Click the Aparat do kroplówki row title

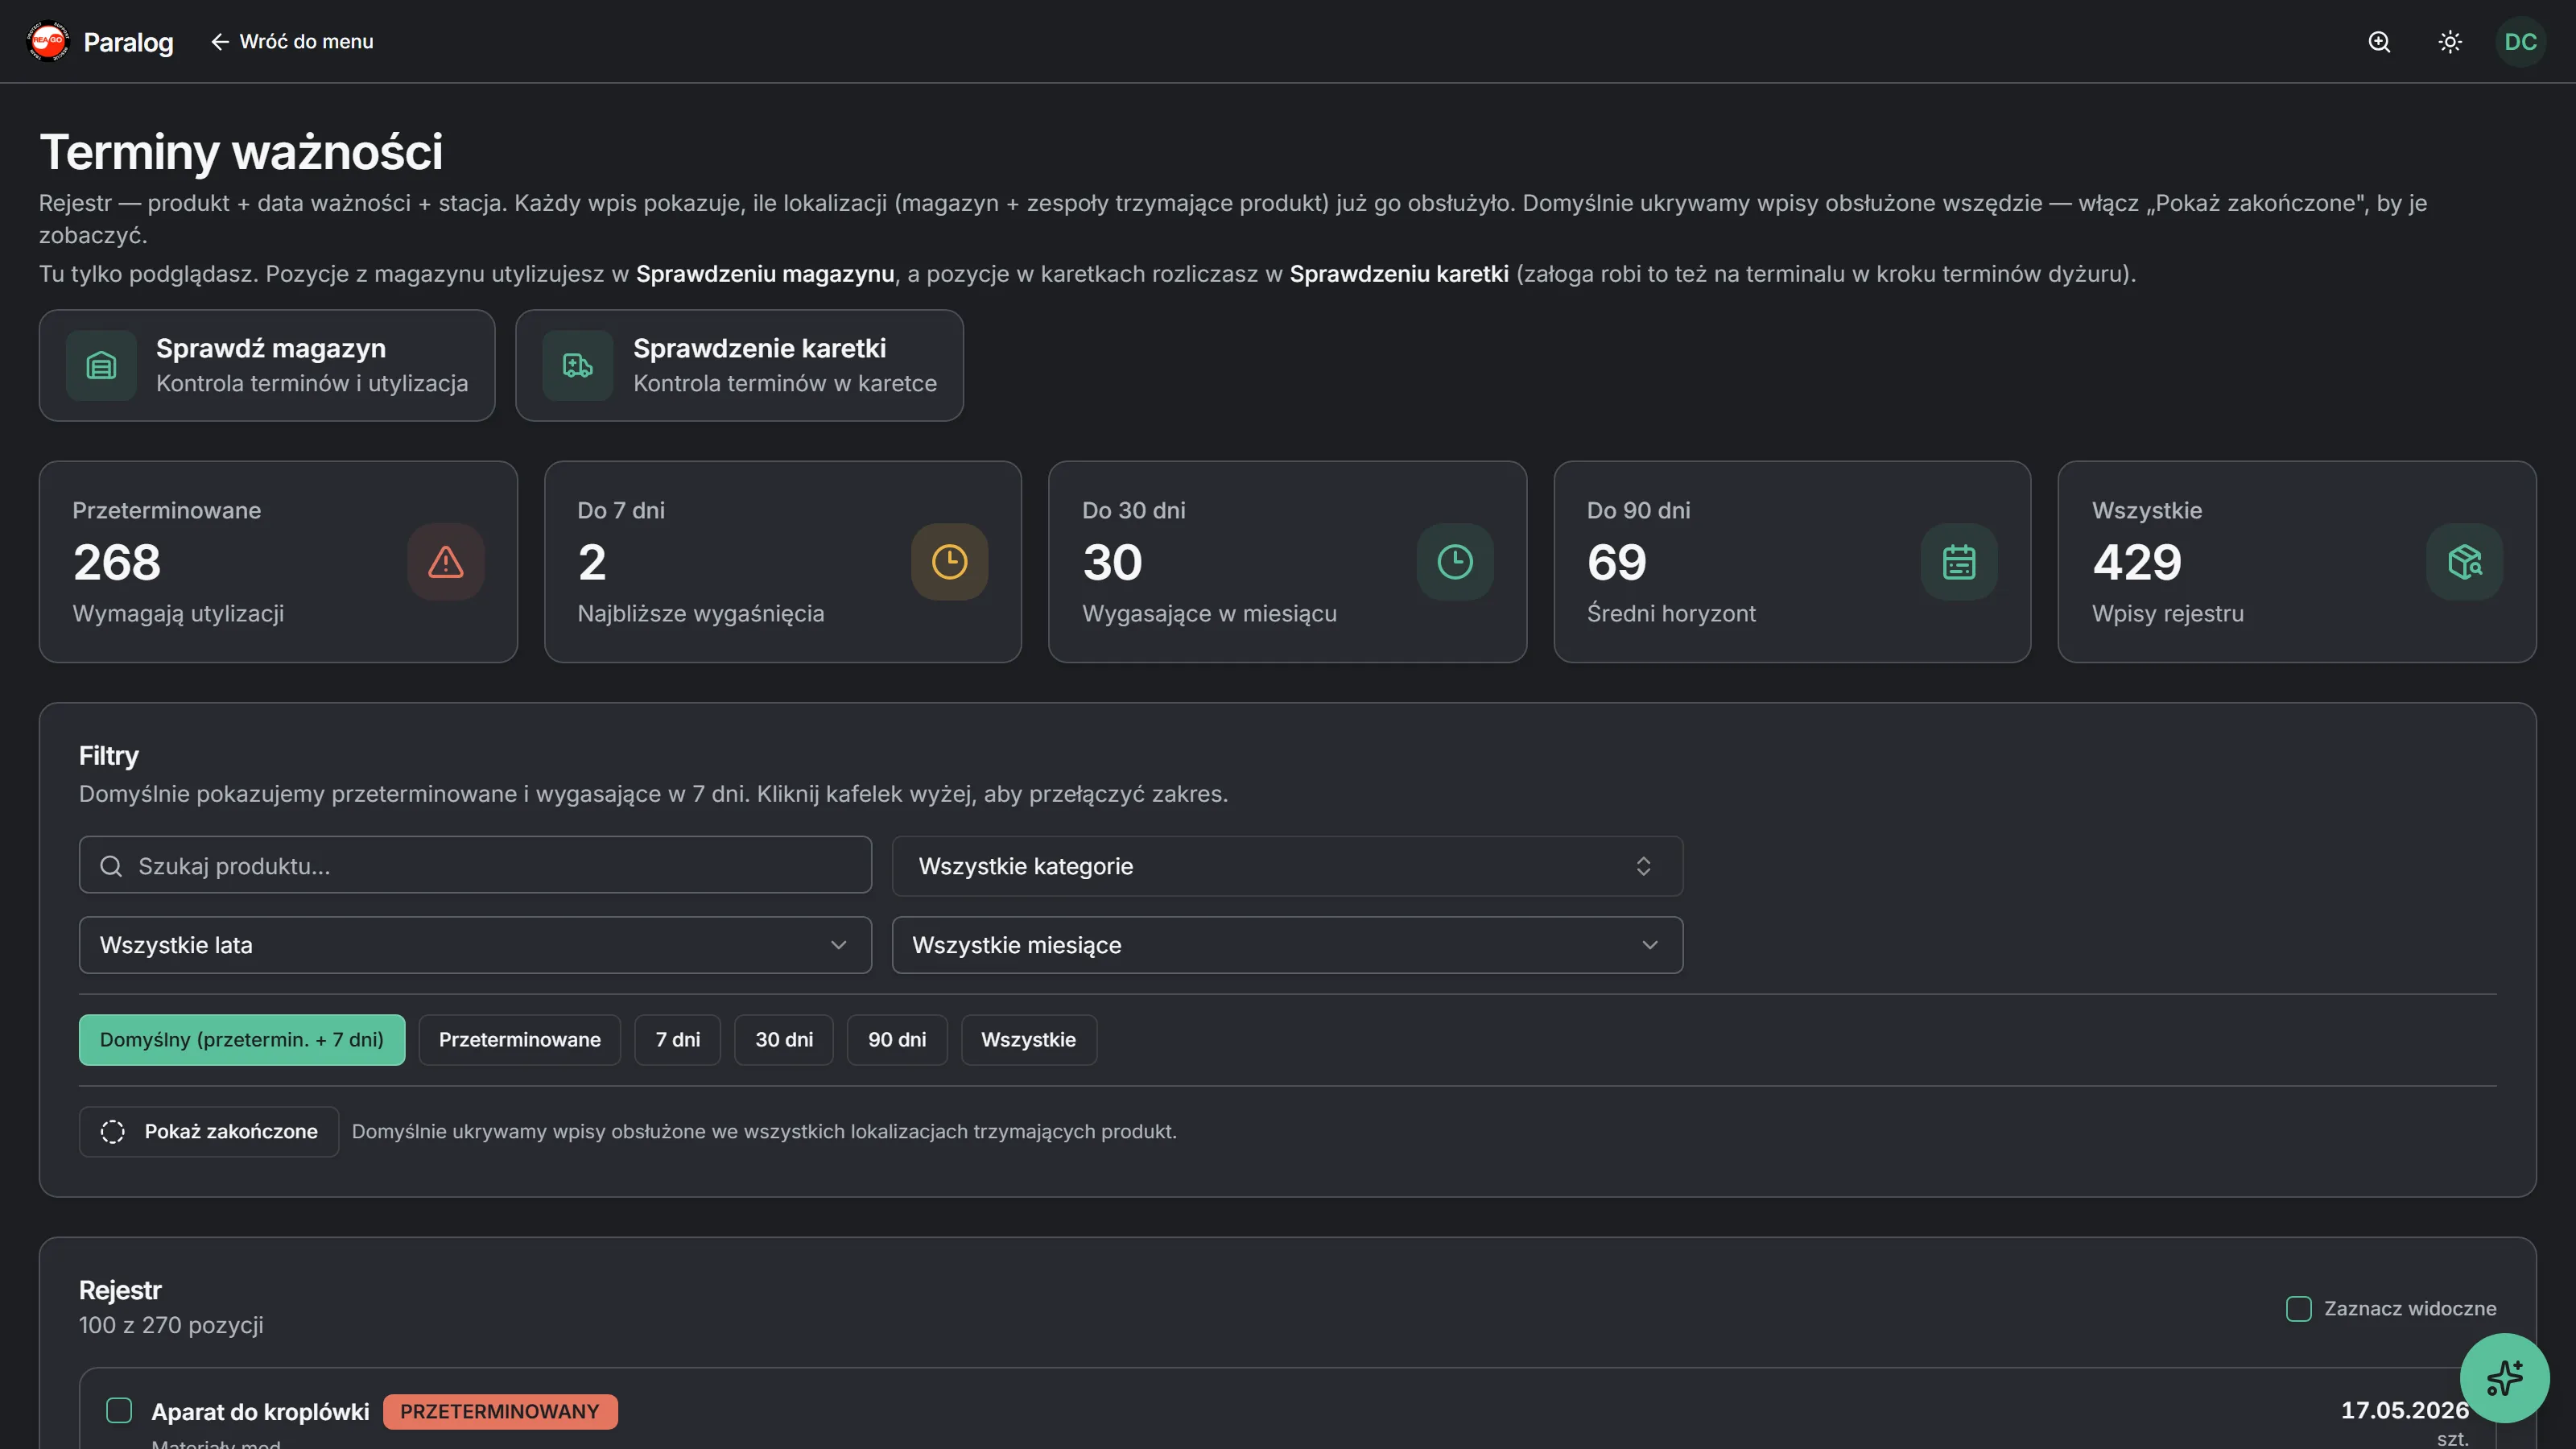260,1411
